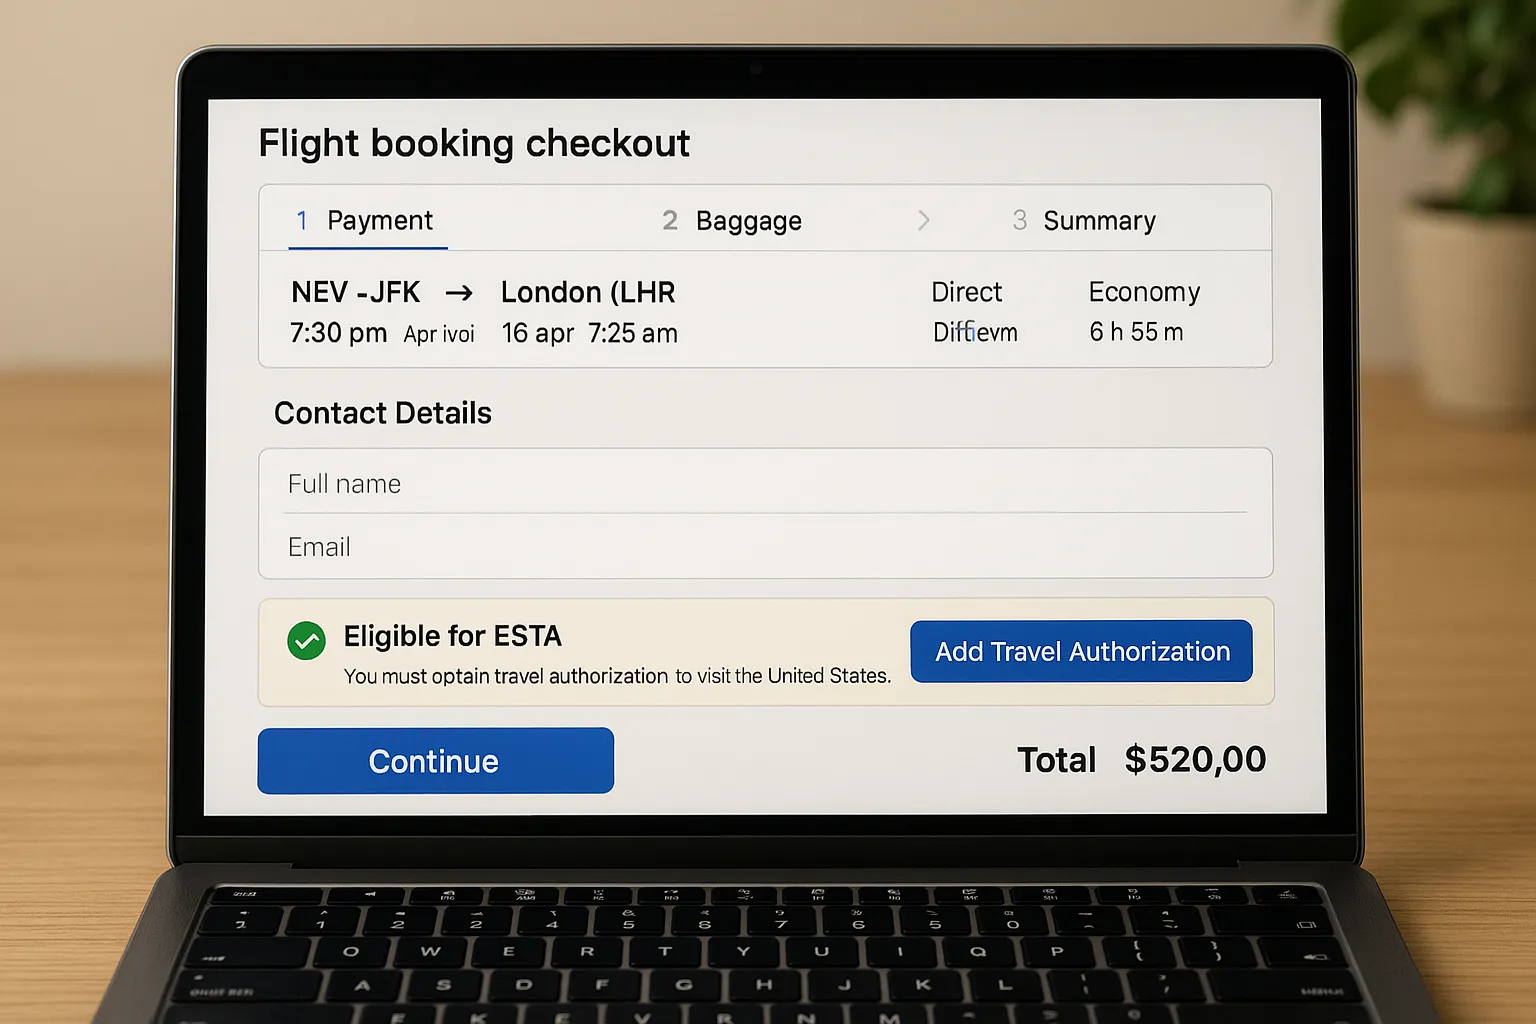Select the Direct flight indicator

[966, 292]
